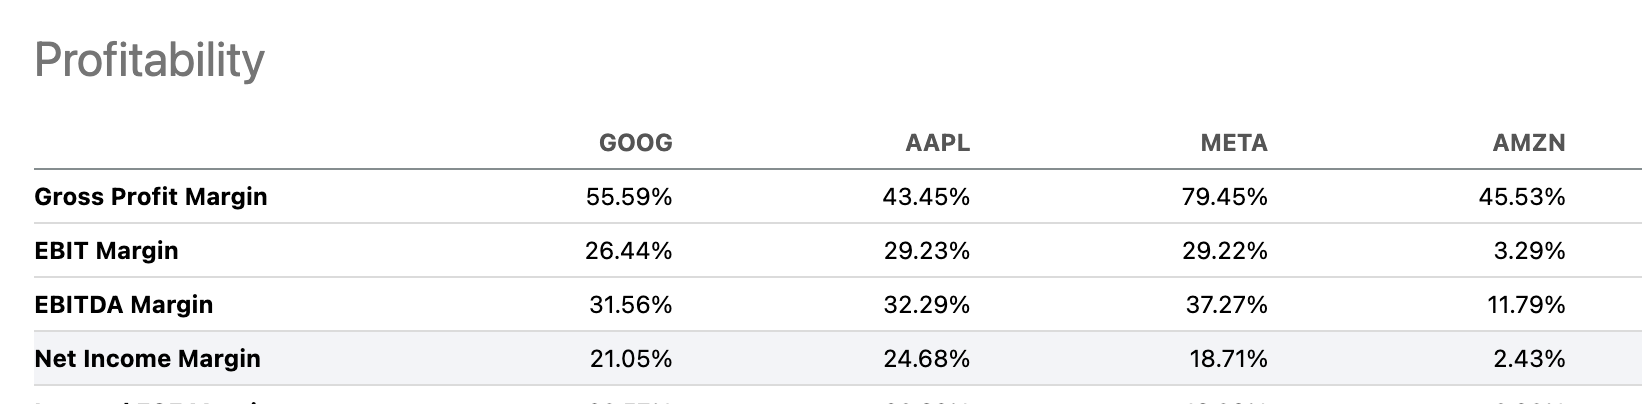
Task: Select META's 79.45% gross profit margin cell
Action: 1224,197
